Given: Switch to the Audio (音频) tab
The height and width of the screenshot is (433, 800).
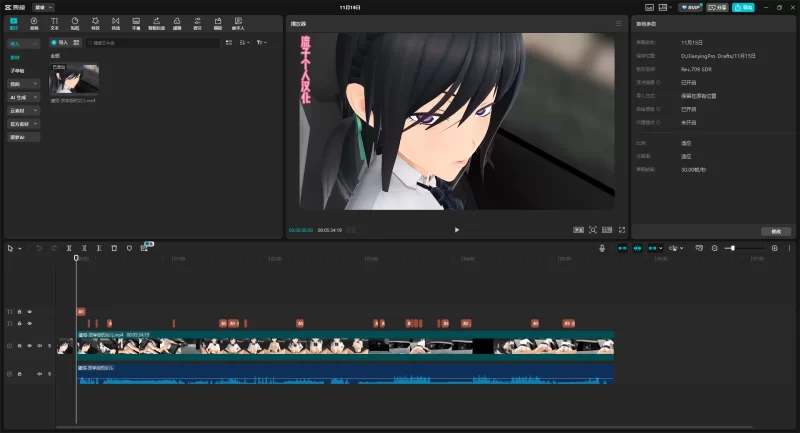Looking at the screenshot, I should pyautogui.click(x=34, y=21).
